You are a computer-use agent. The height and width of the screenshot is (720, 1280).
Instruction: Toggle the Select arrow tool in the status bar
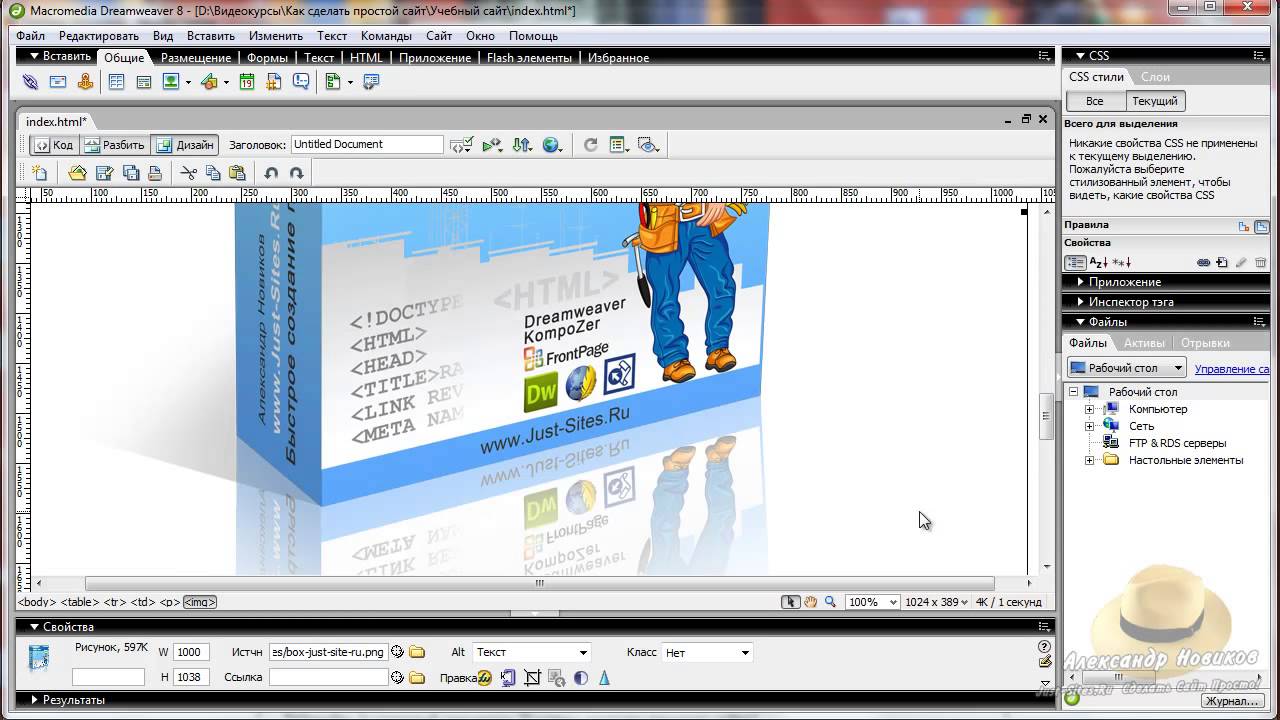[x=791, y=602]
